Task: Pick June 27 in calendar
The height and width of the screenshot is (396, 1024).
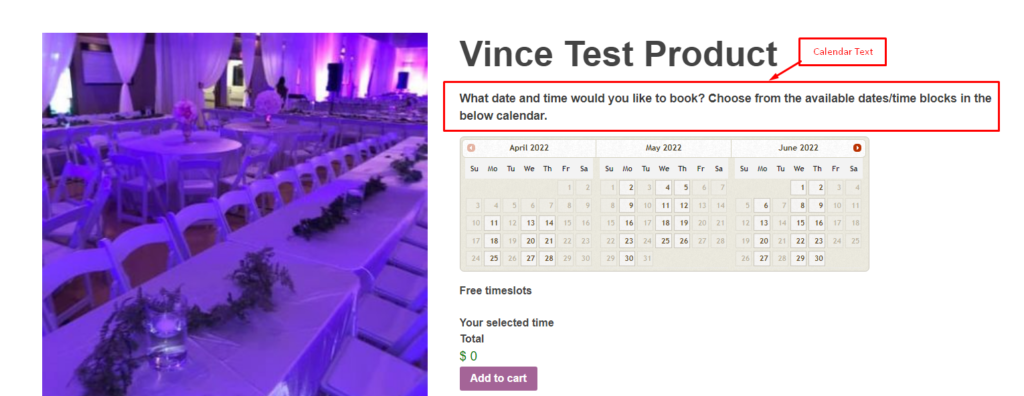Action: point(762,258)
